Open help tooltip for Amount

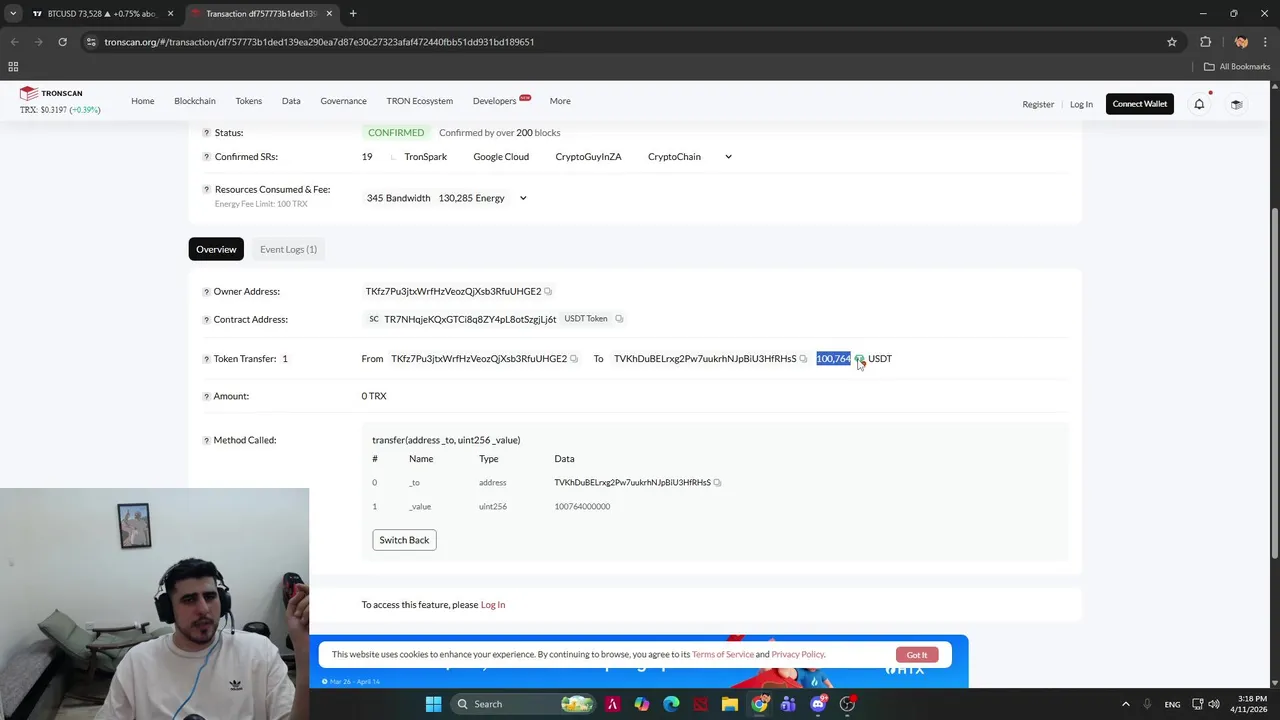207,397
